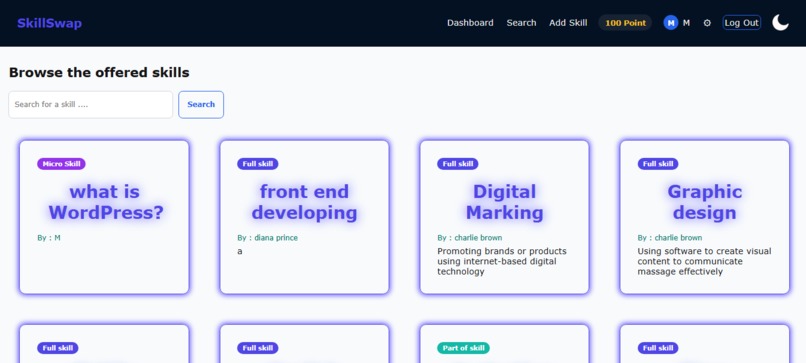Viewport: 806px width, 363px height.
Task: Click the Full skill badge on front end card
Action: (258, 164)
